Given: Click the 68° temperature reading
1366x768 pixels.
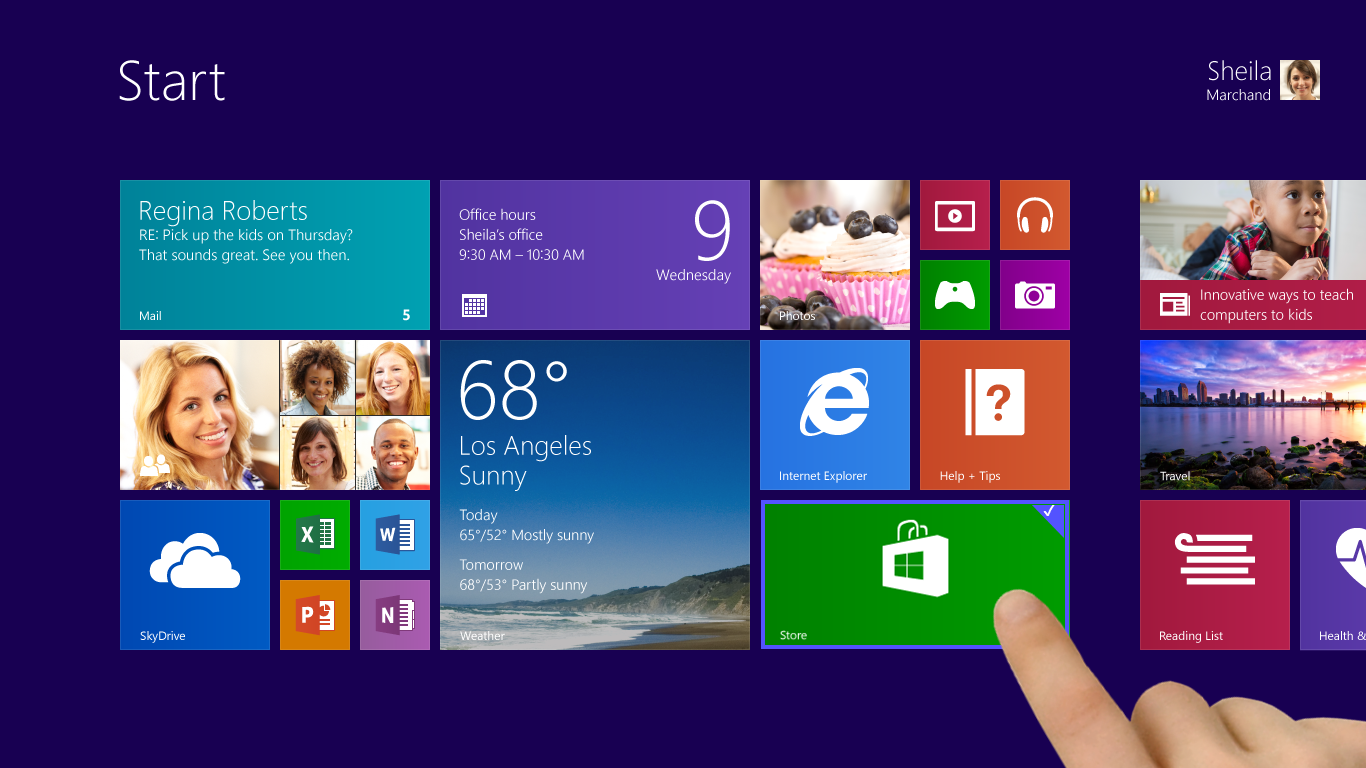Looking at the screenshot, I should 514,391.
